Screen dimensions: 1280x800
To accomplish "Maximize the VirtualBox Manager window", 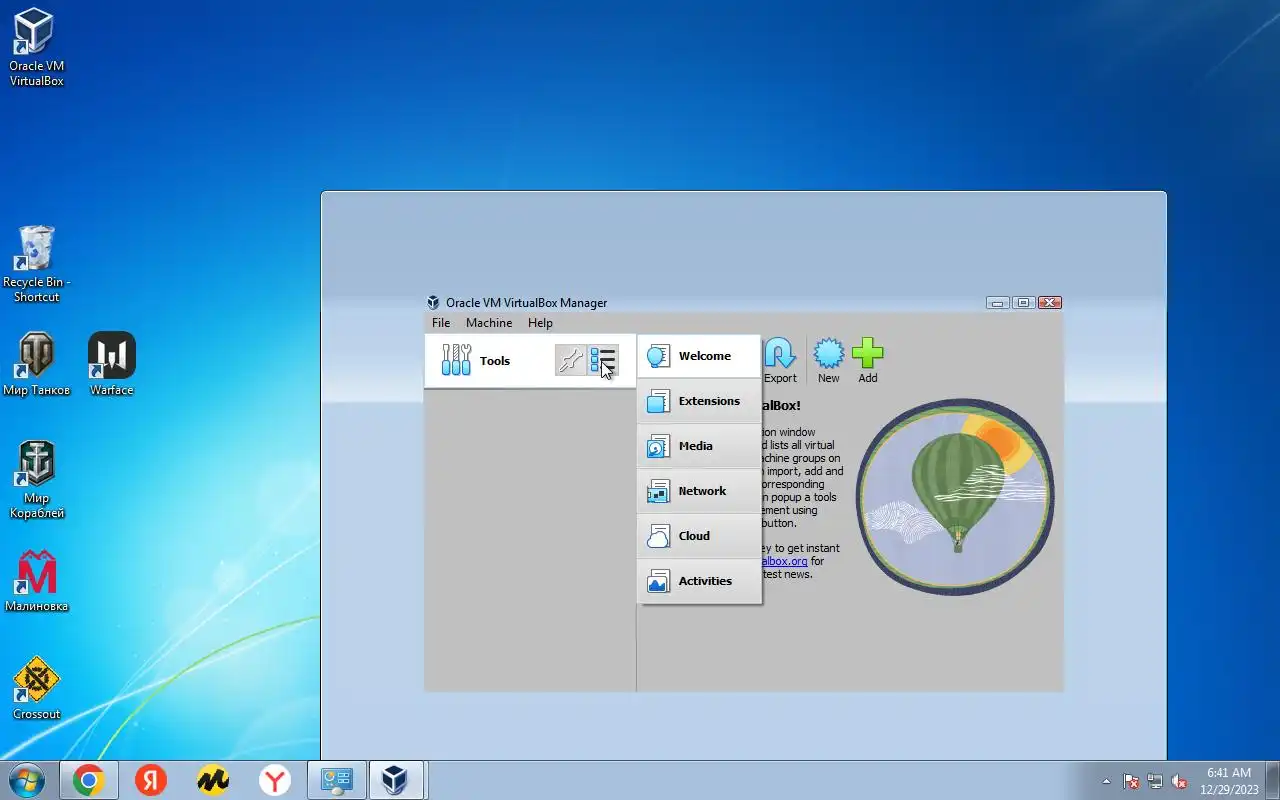I will pyautogui.click(x=1023, y=303).
